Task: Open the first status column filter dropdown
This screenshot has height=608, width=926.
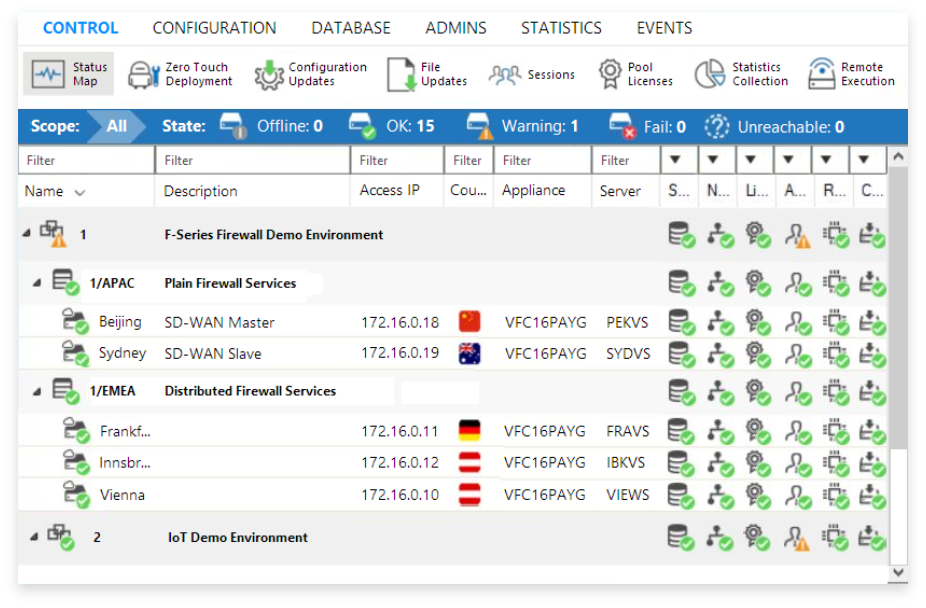Action: (675, 159)
